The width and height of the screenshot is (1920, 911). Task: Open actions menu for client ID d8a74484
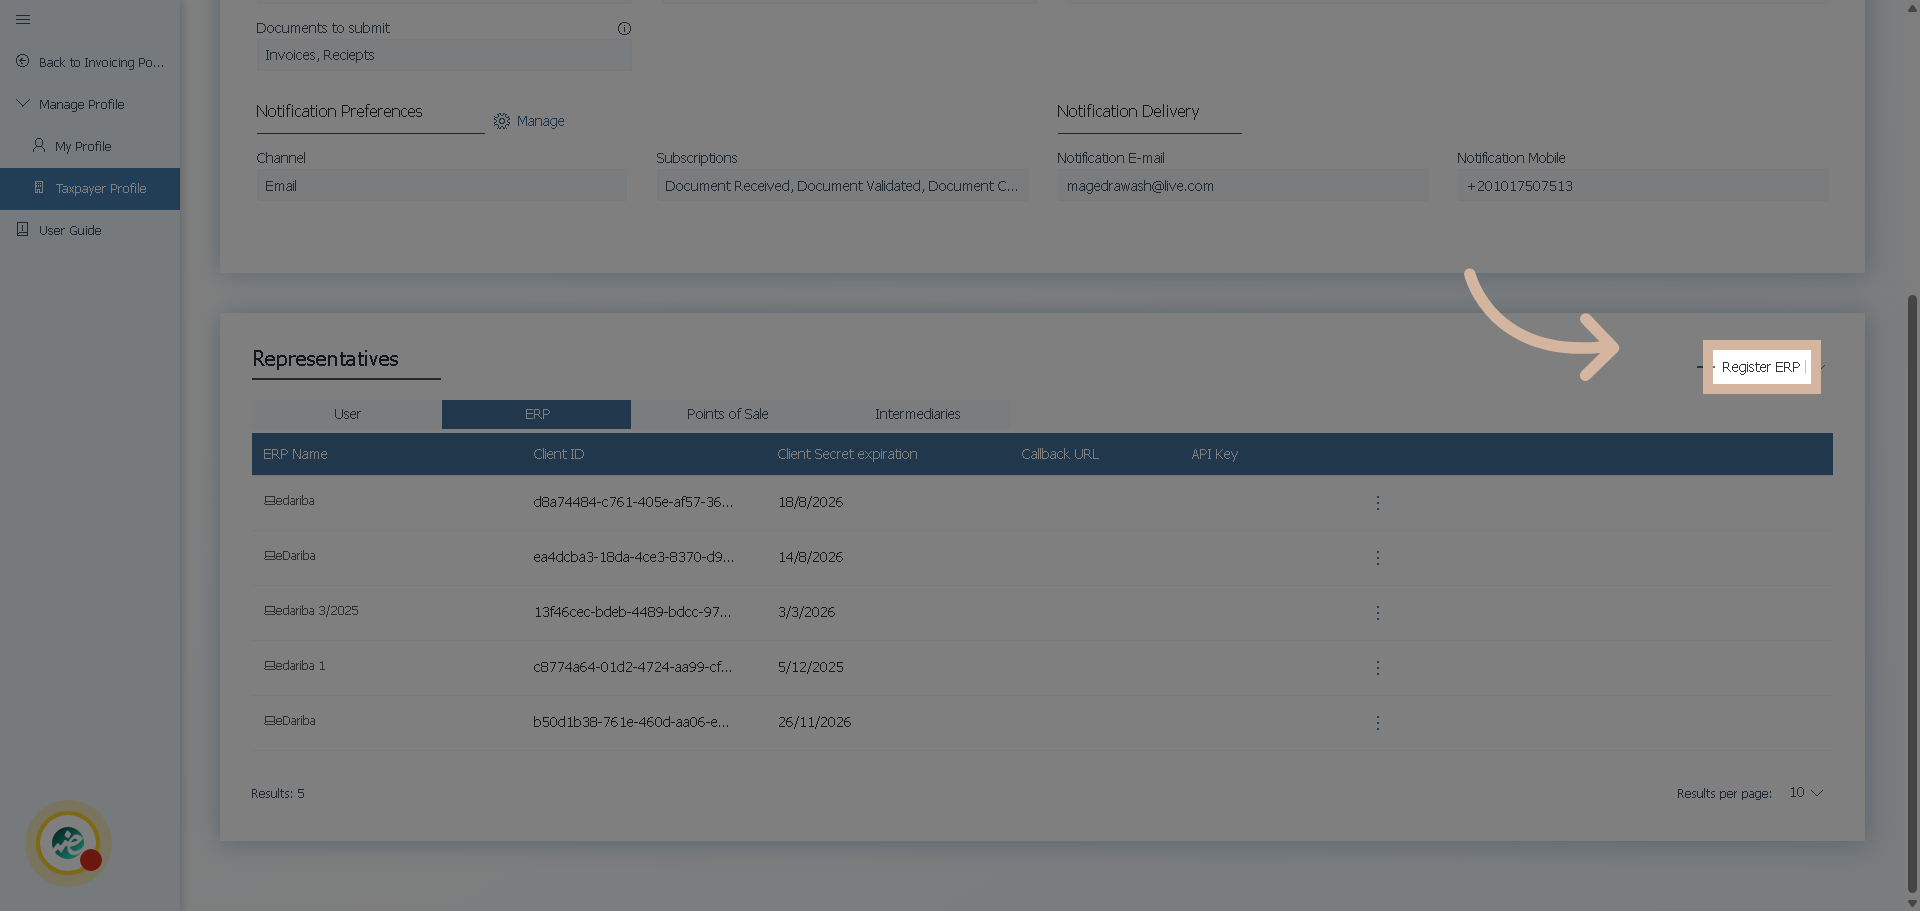(1377, 502)
